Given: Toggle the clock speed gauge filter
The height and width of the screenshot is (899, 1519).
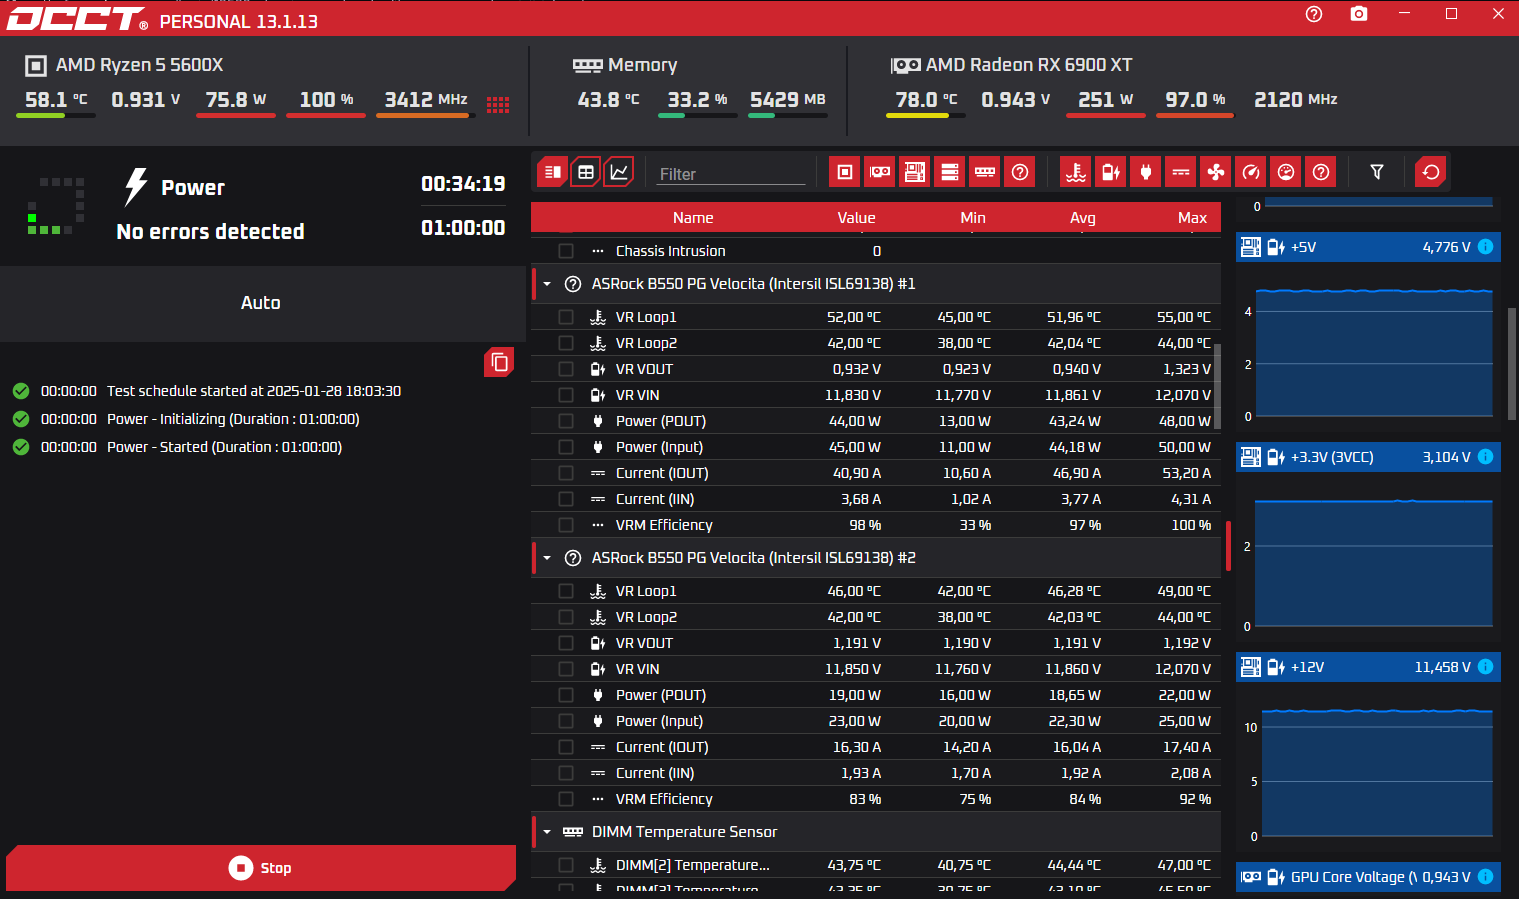Looking at the screenshot, I should click(1251, 172).
